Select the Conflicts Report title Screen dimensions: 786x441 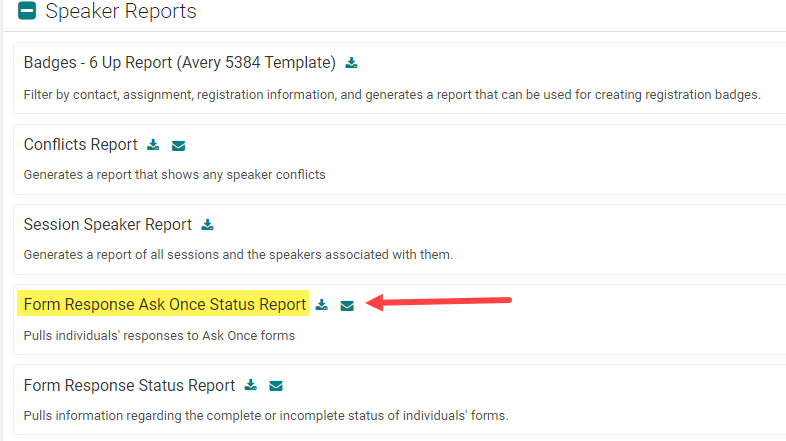80,145
